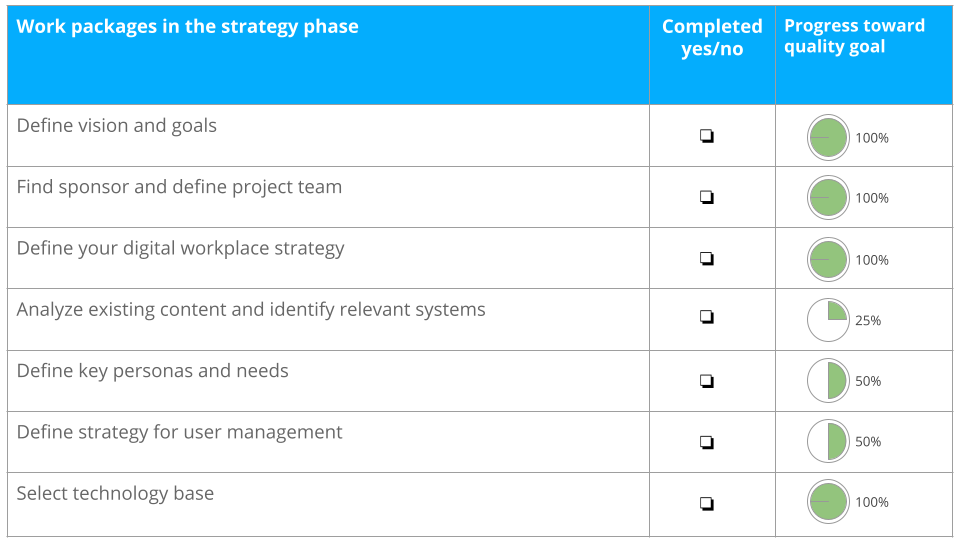
Task: Select the 50% pie icon for user management
Action: point(828,441)
